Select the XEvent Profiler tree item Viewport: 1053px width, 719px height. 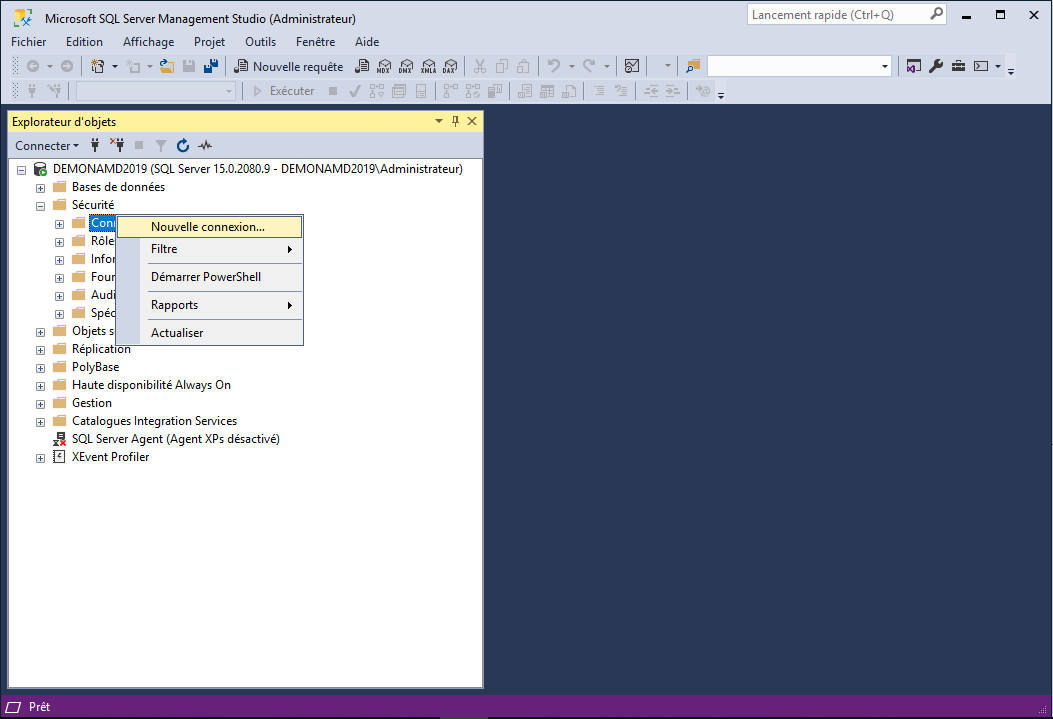[x=110, y=457]
